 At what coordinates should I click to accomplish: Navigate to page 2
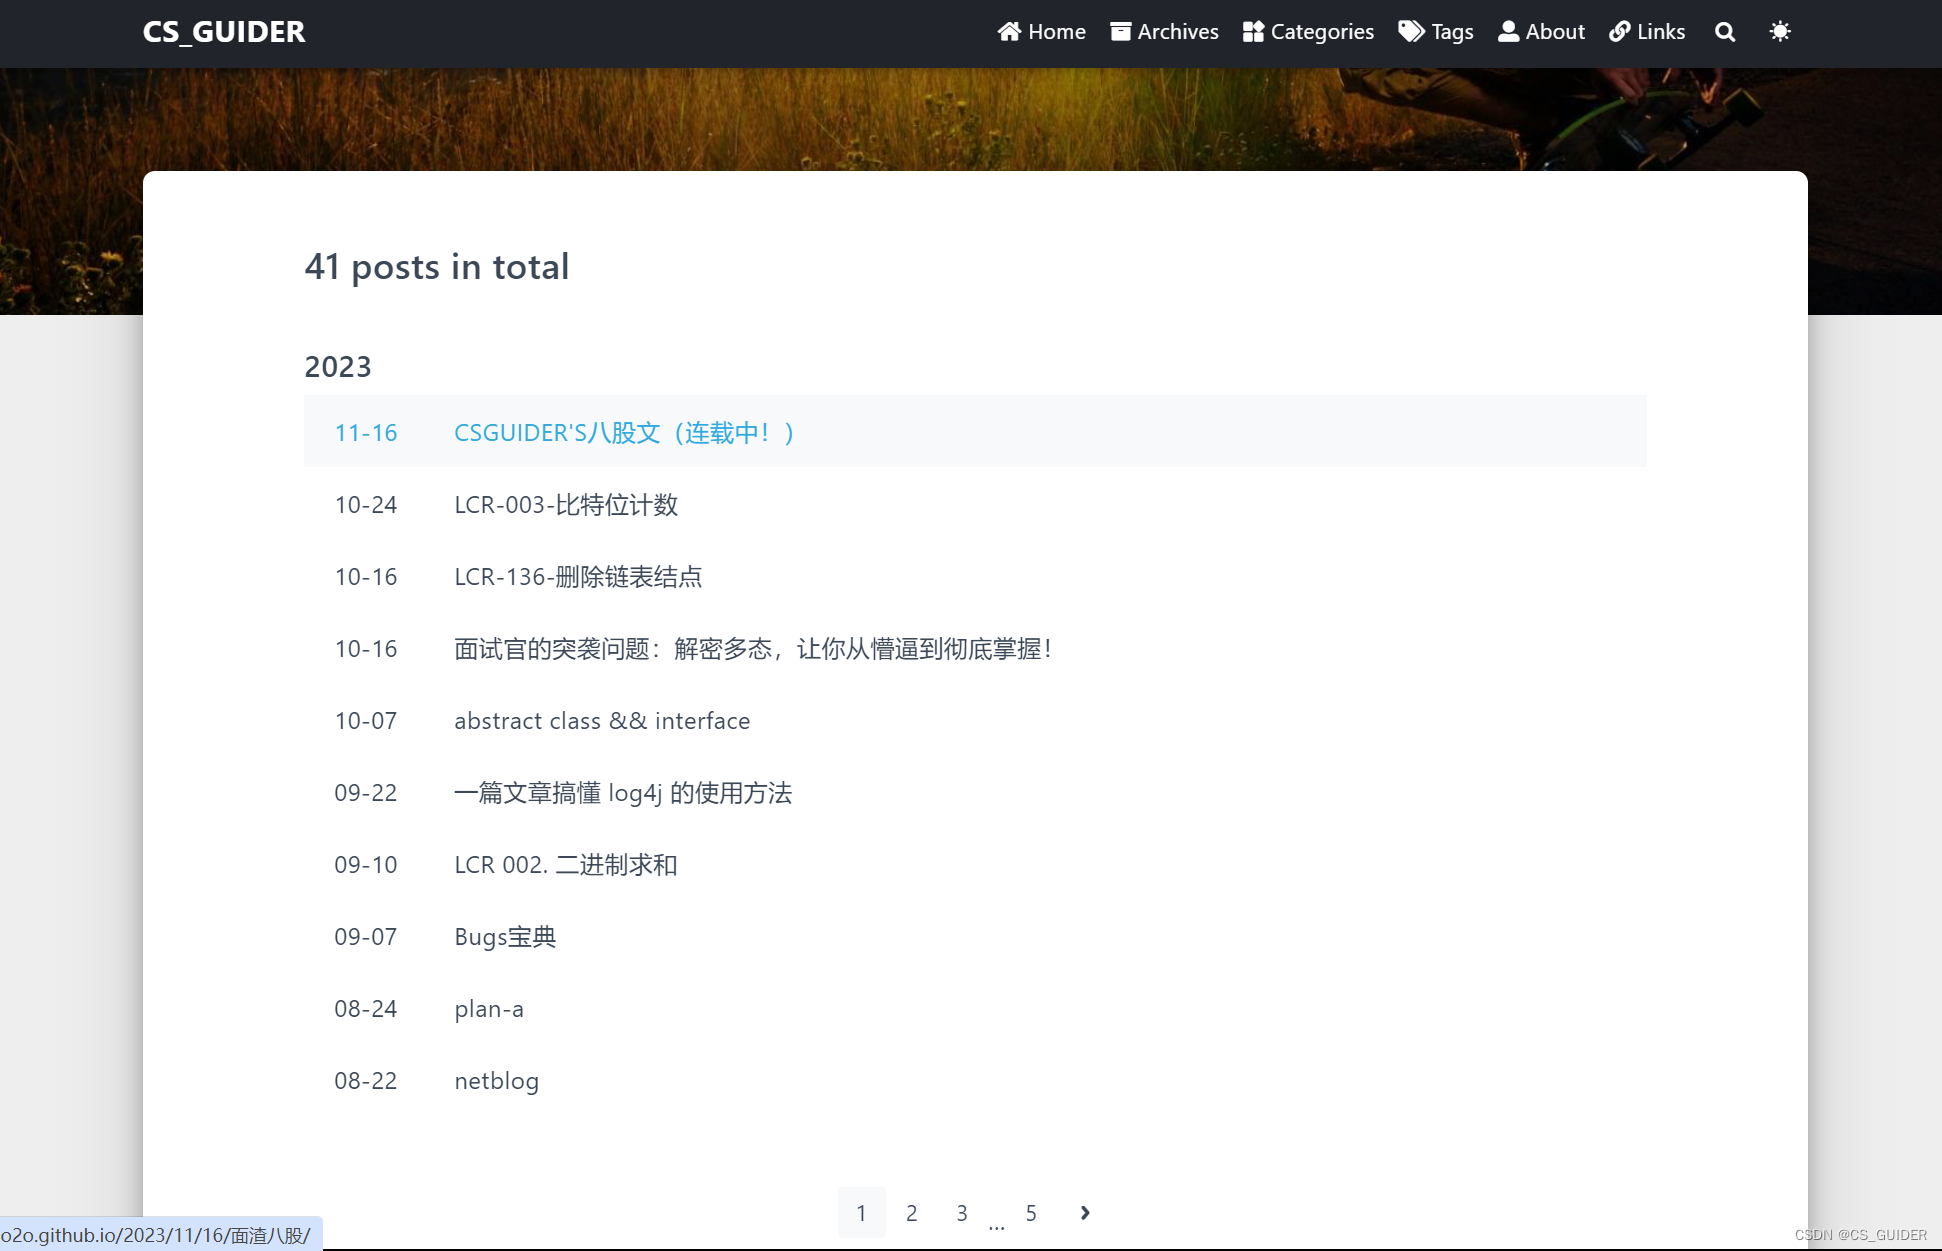(912, 1213)
